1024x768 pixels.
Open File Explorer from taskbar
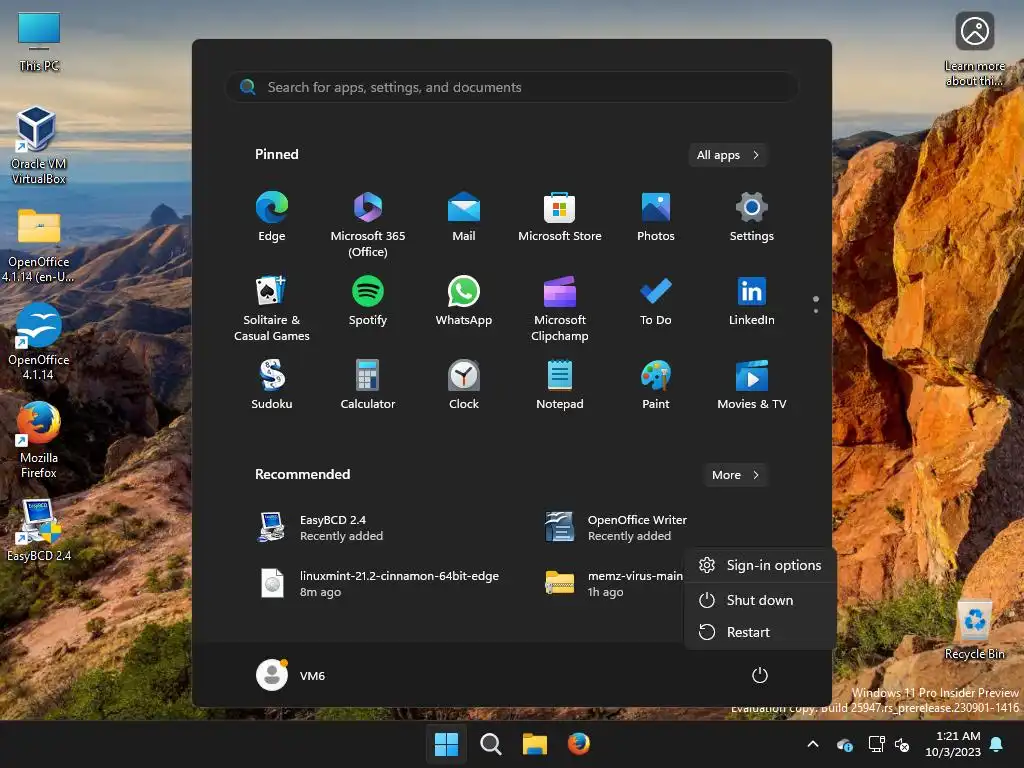point(534,744)
